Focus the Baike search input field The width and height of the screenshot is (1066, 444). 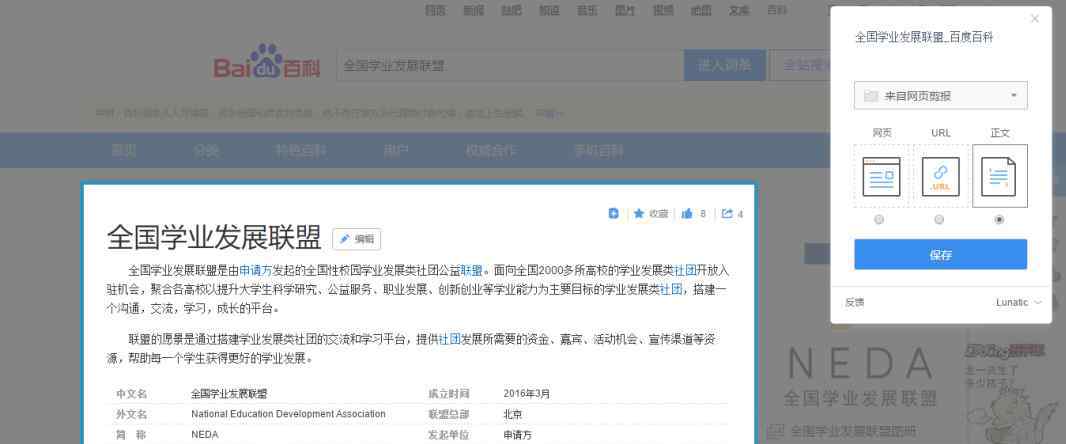coord(510,65)
